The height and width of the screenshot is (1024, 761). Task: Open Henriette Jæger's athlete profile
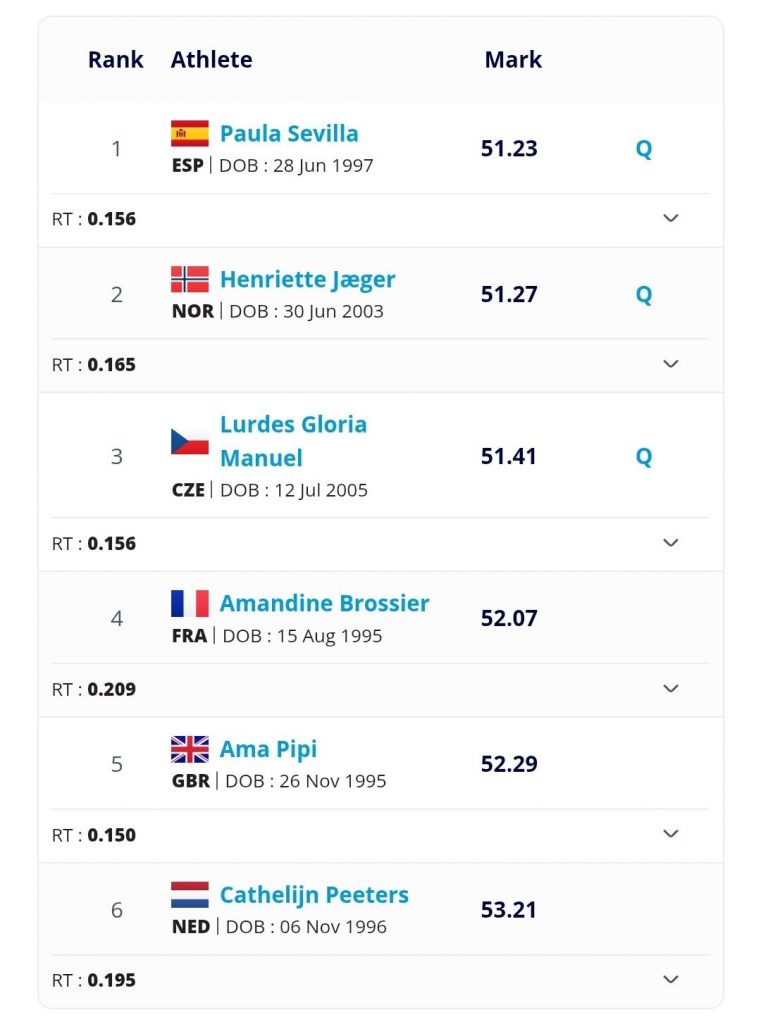pyautogui.click(x=307, y=280)
